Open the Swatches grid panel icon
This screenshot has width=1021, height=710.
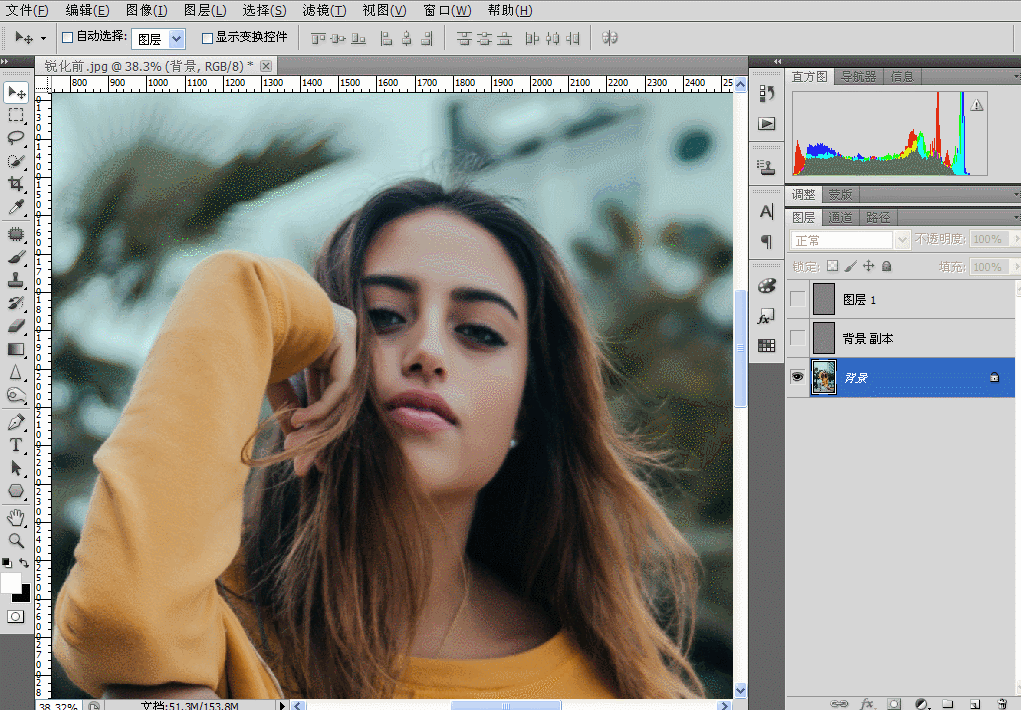click(766, 346)
